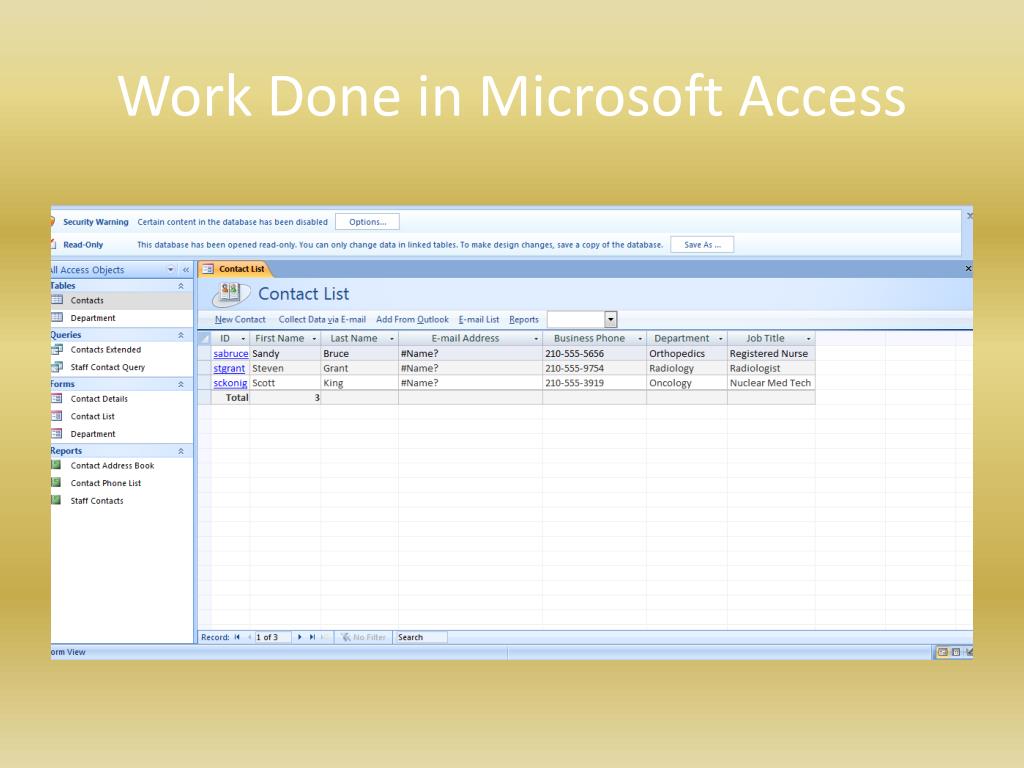Image resolution: width=1024 pixels, height=768 pixels.
Task: Open the ID column filter dropdown
Action: [244, 338]
